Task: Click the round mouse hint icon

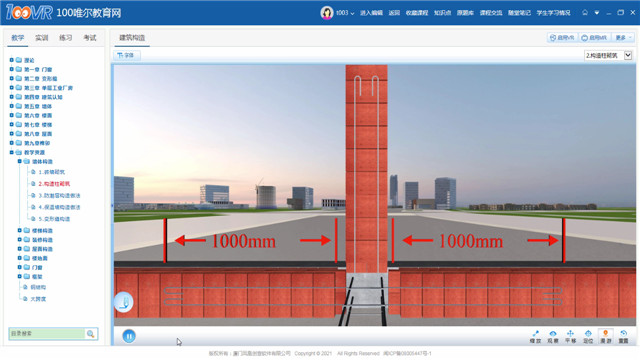Action: point(124,302)
